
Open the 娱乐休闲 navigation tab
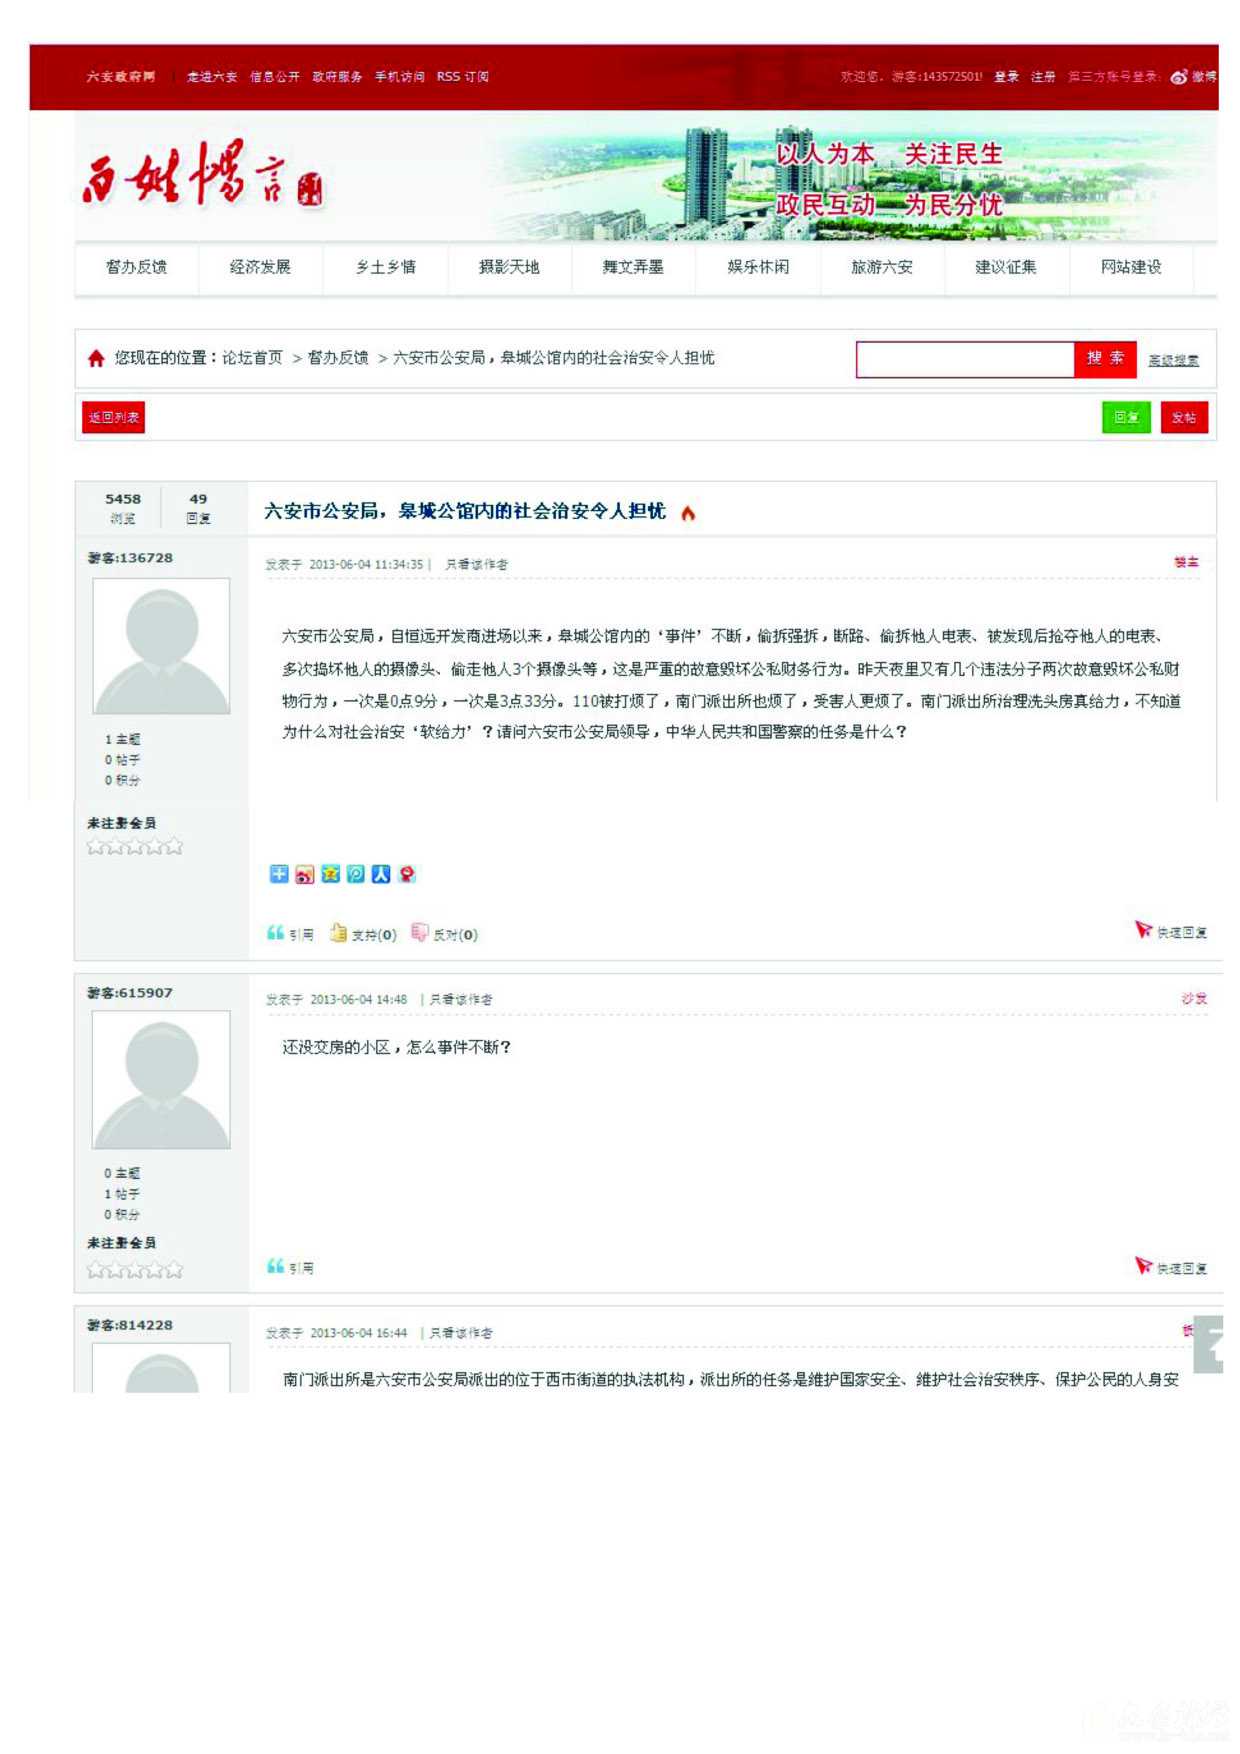tap(758, 267)
